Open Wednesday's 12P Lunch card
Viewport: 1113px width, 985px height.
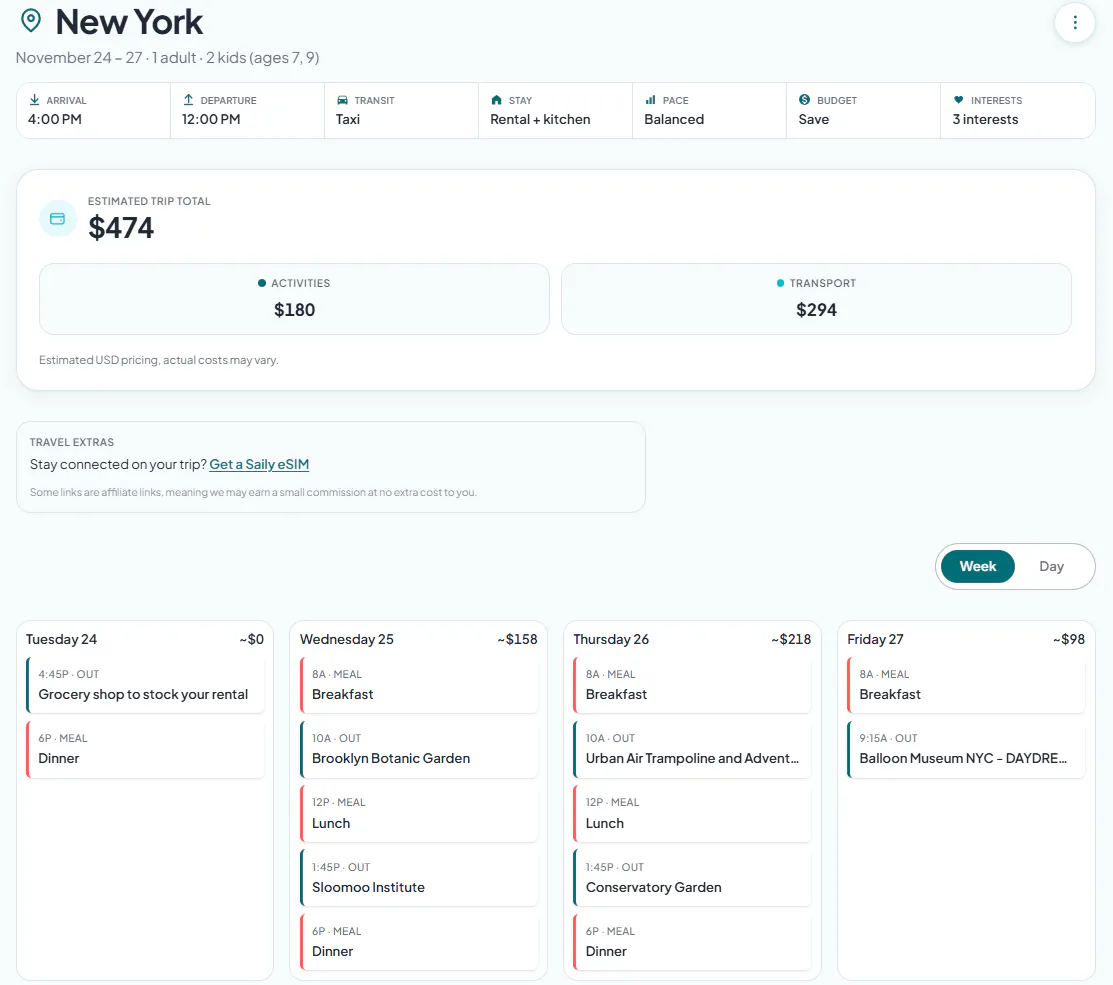(x=419, y=813)
